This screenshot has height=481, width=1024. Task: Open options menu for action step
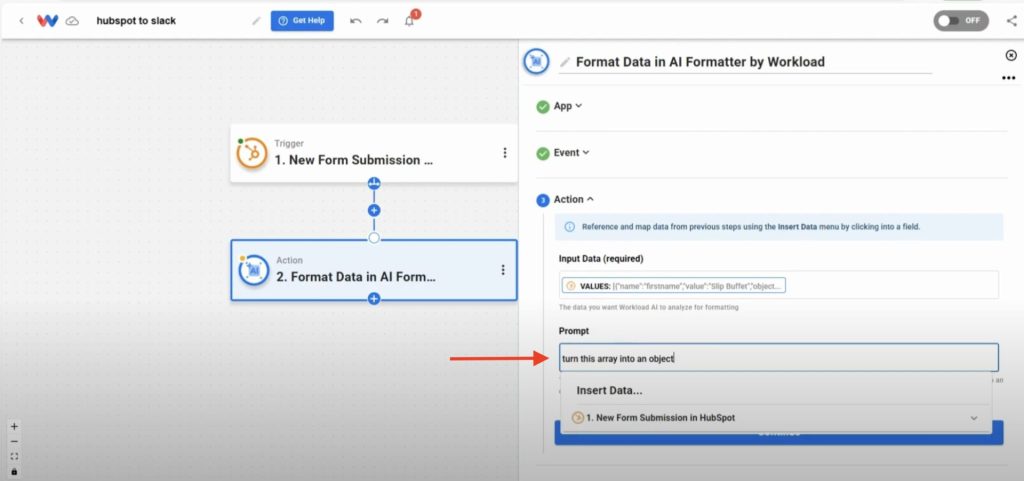point(503,270)
